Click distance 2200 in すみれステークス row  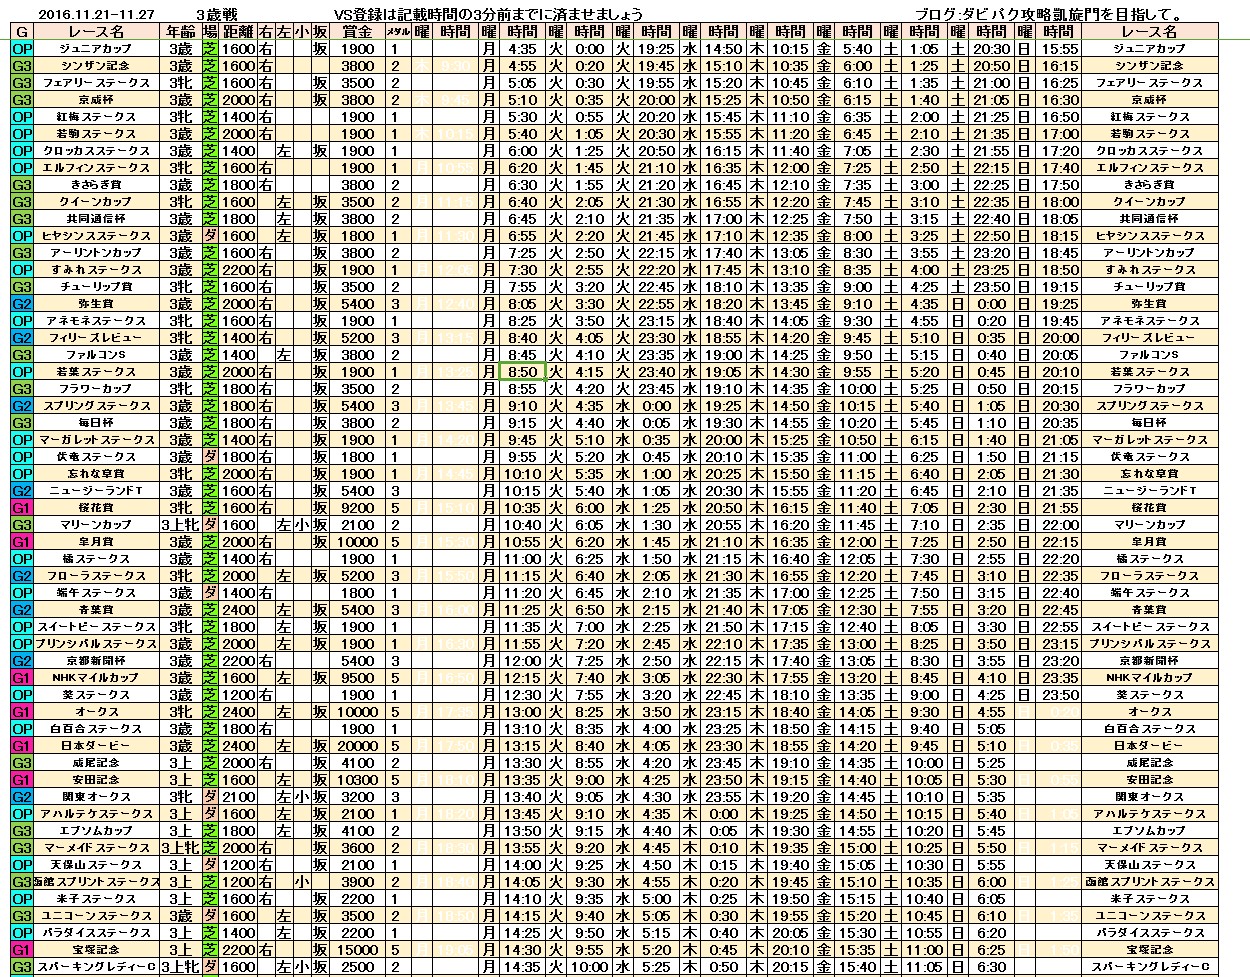[x=238, y=270]
